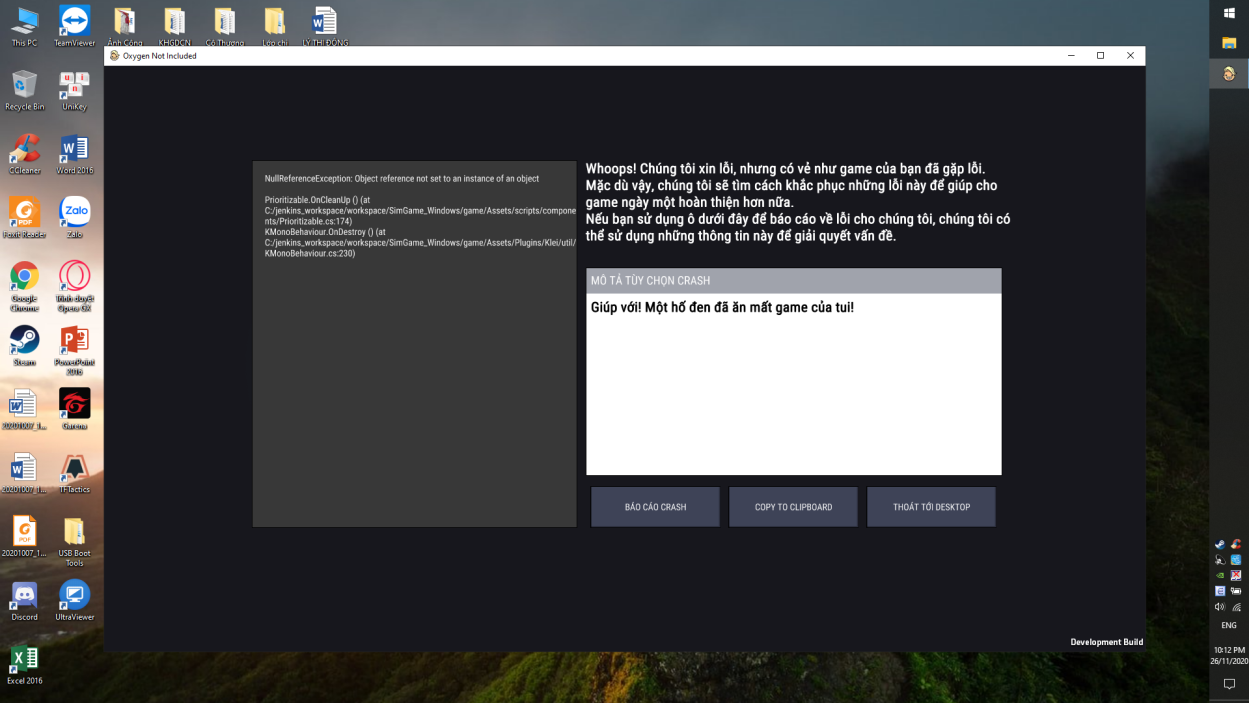Open the KHGDCN desktop folder

click(175, 27)
